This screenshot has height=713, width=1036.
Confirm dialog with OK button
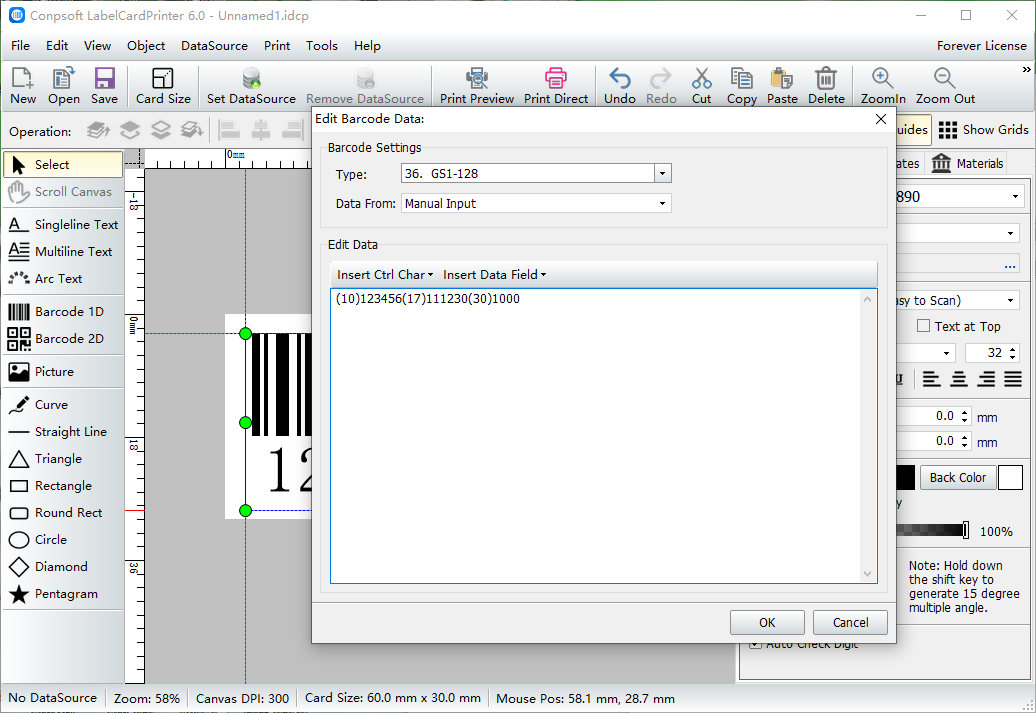point(767,622)
